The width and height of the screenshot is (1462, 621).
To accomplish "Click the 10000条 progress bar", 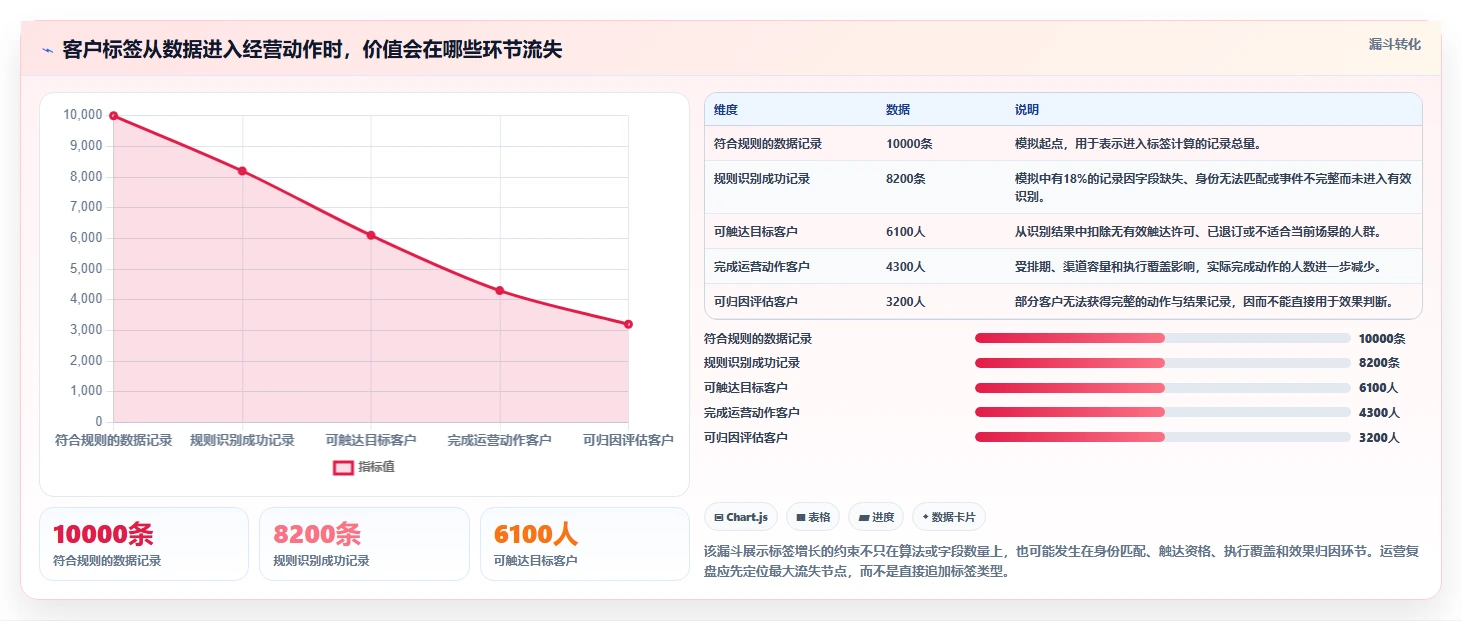I will pyautogui.click(x=1162, y=338).
